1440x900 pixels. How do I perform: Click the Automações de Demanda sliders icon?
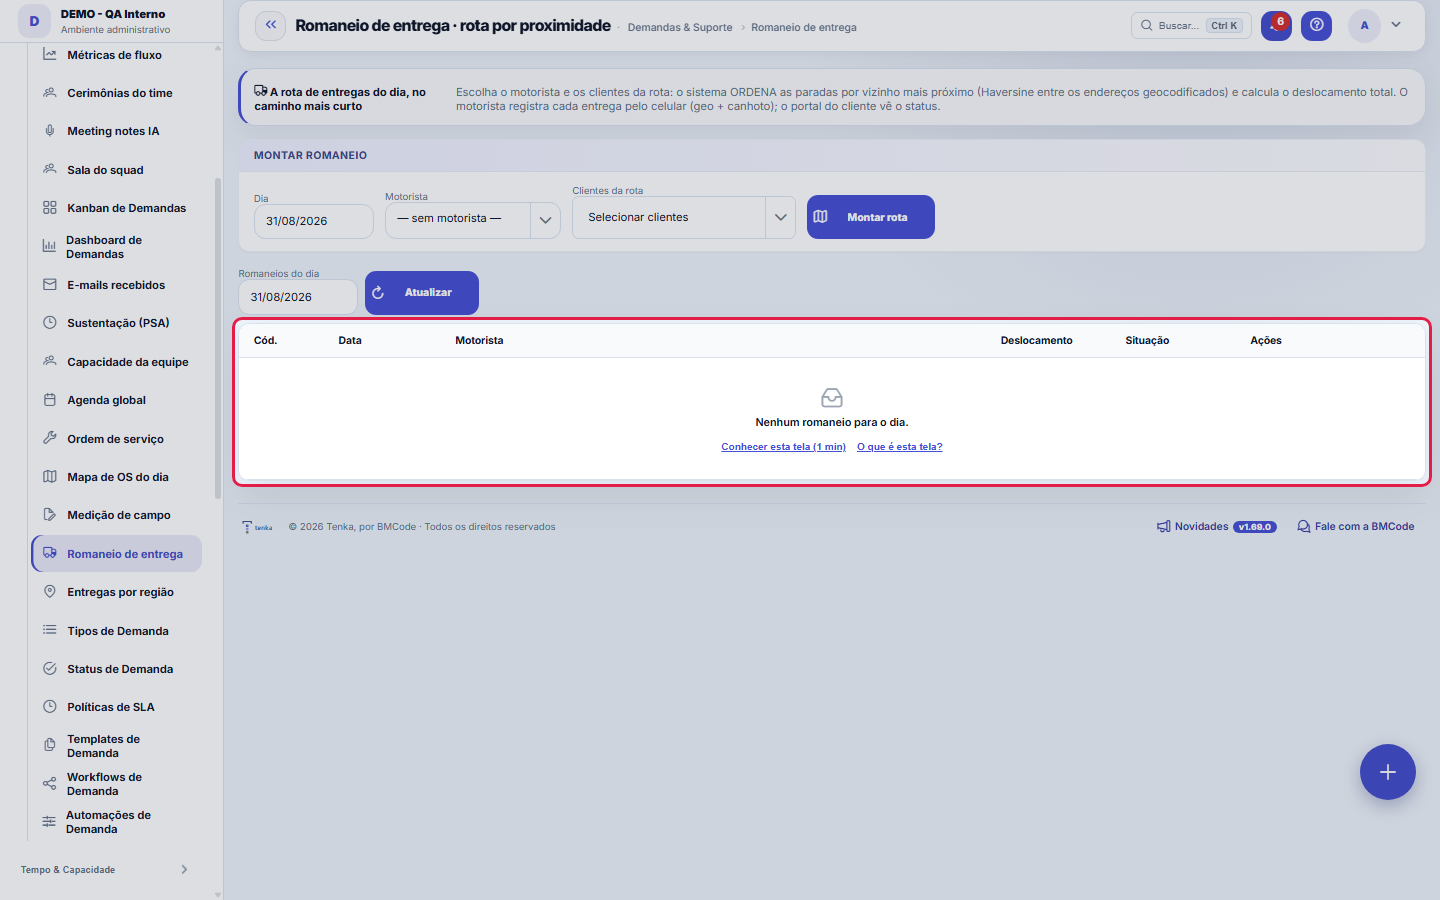click(x=49, y=822)
